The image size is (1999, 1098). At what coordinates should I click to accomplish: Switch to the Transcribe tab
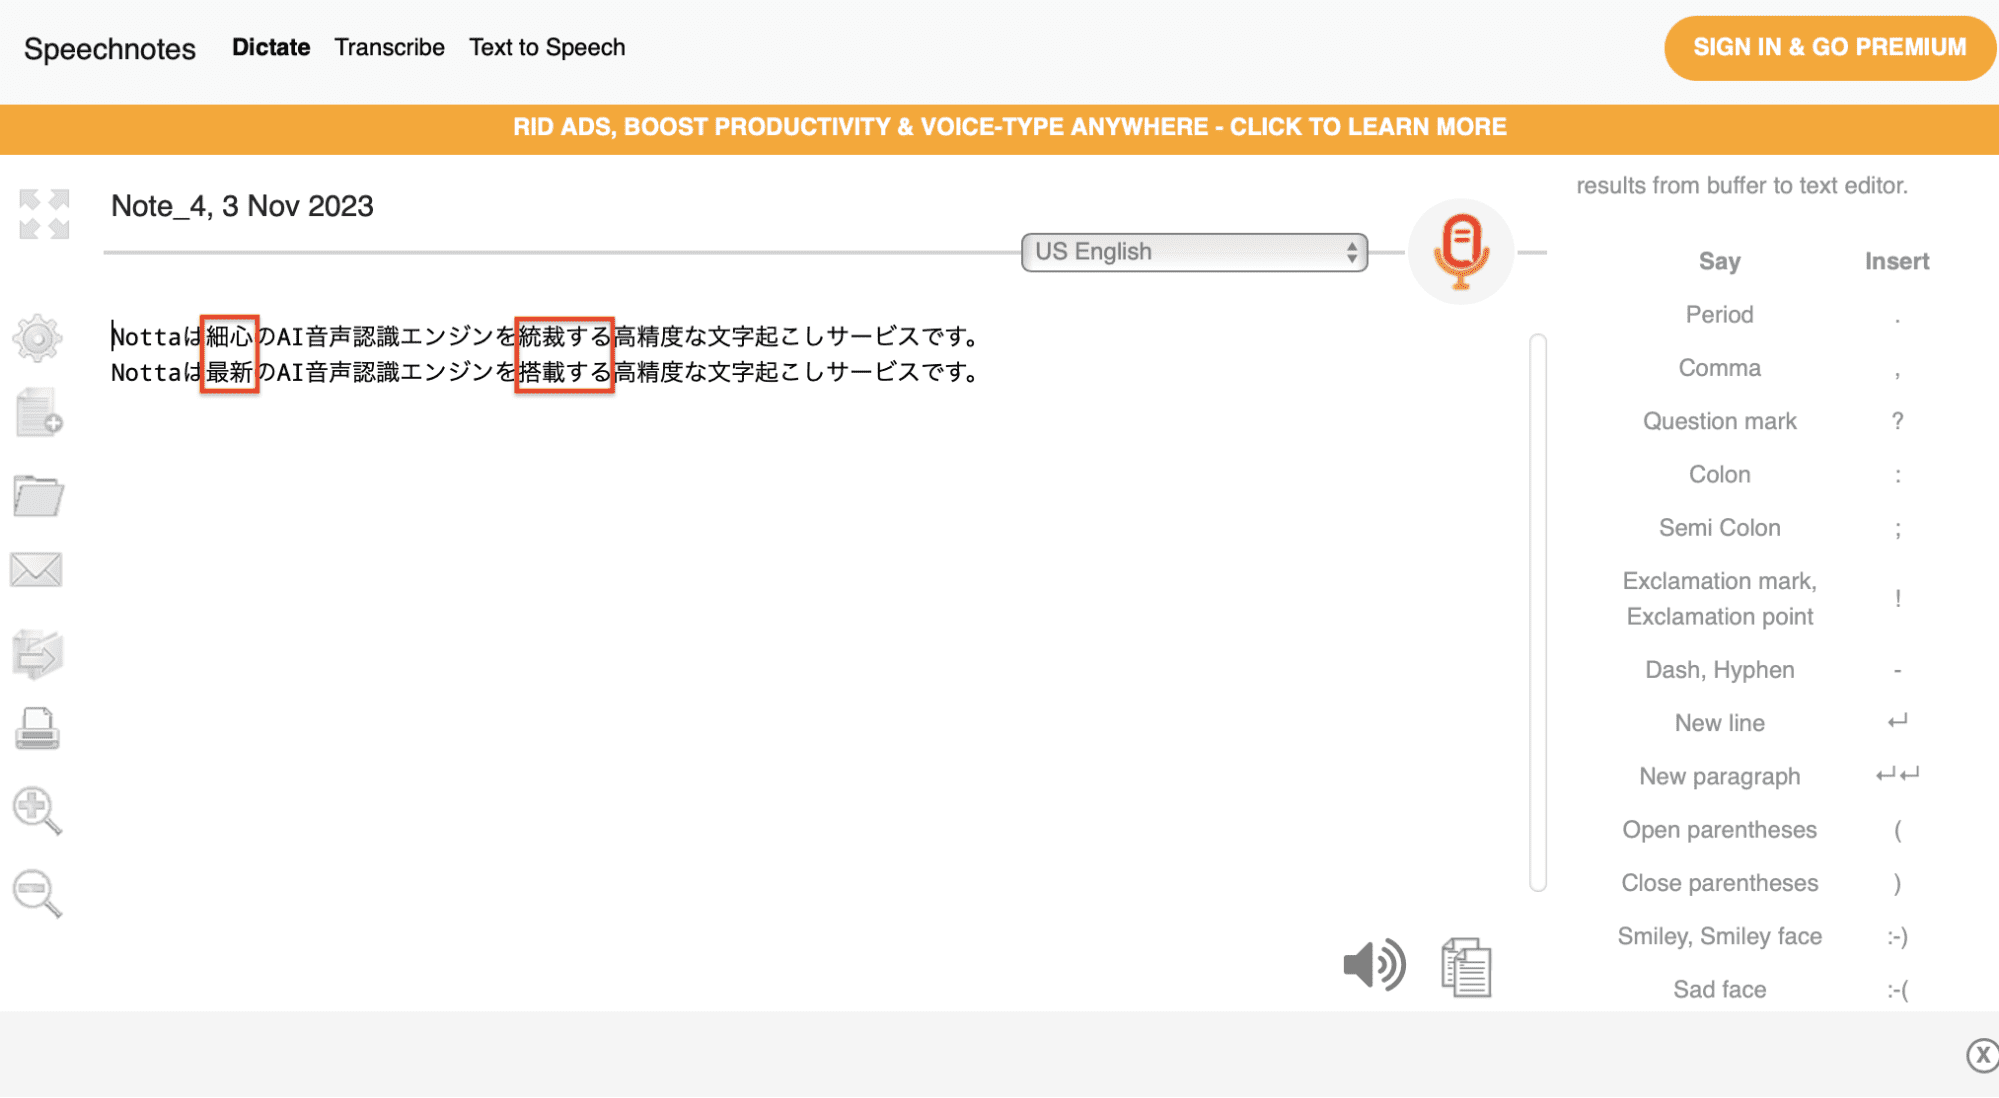(389, 46)
